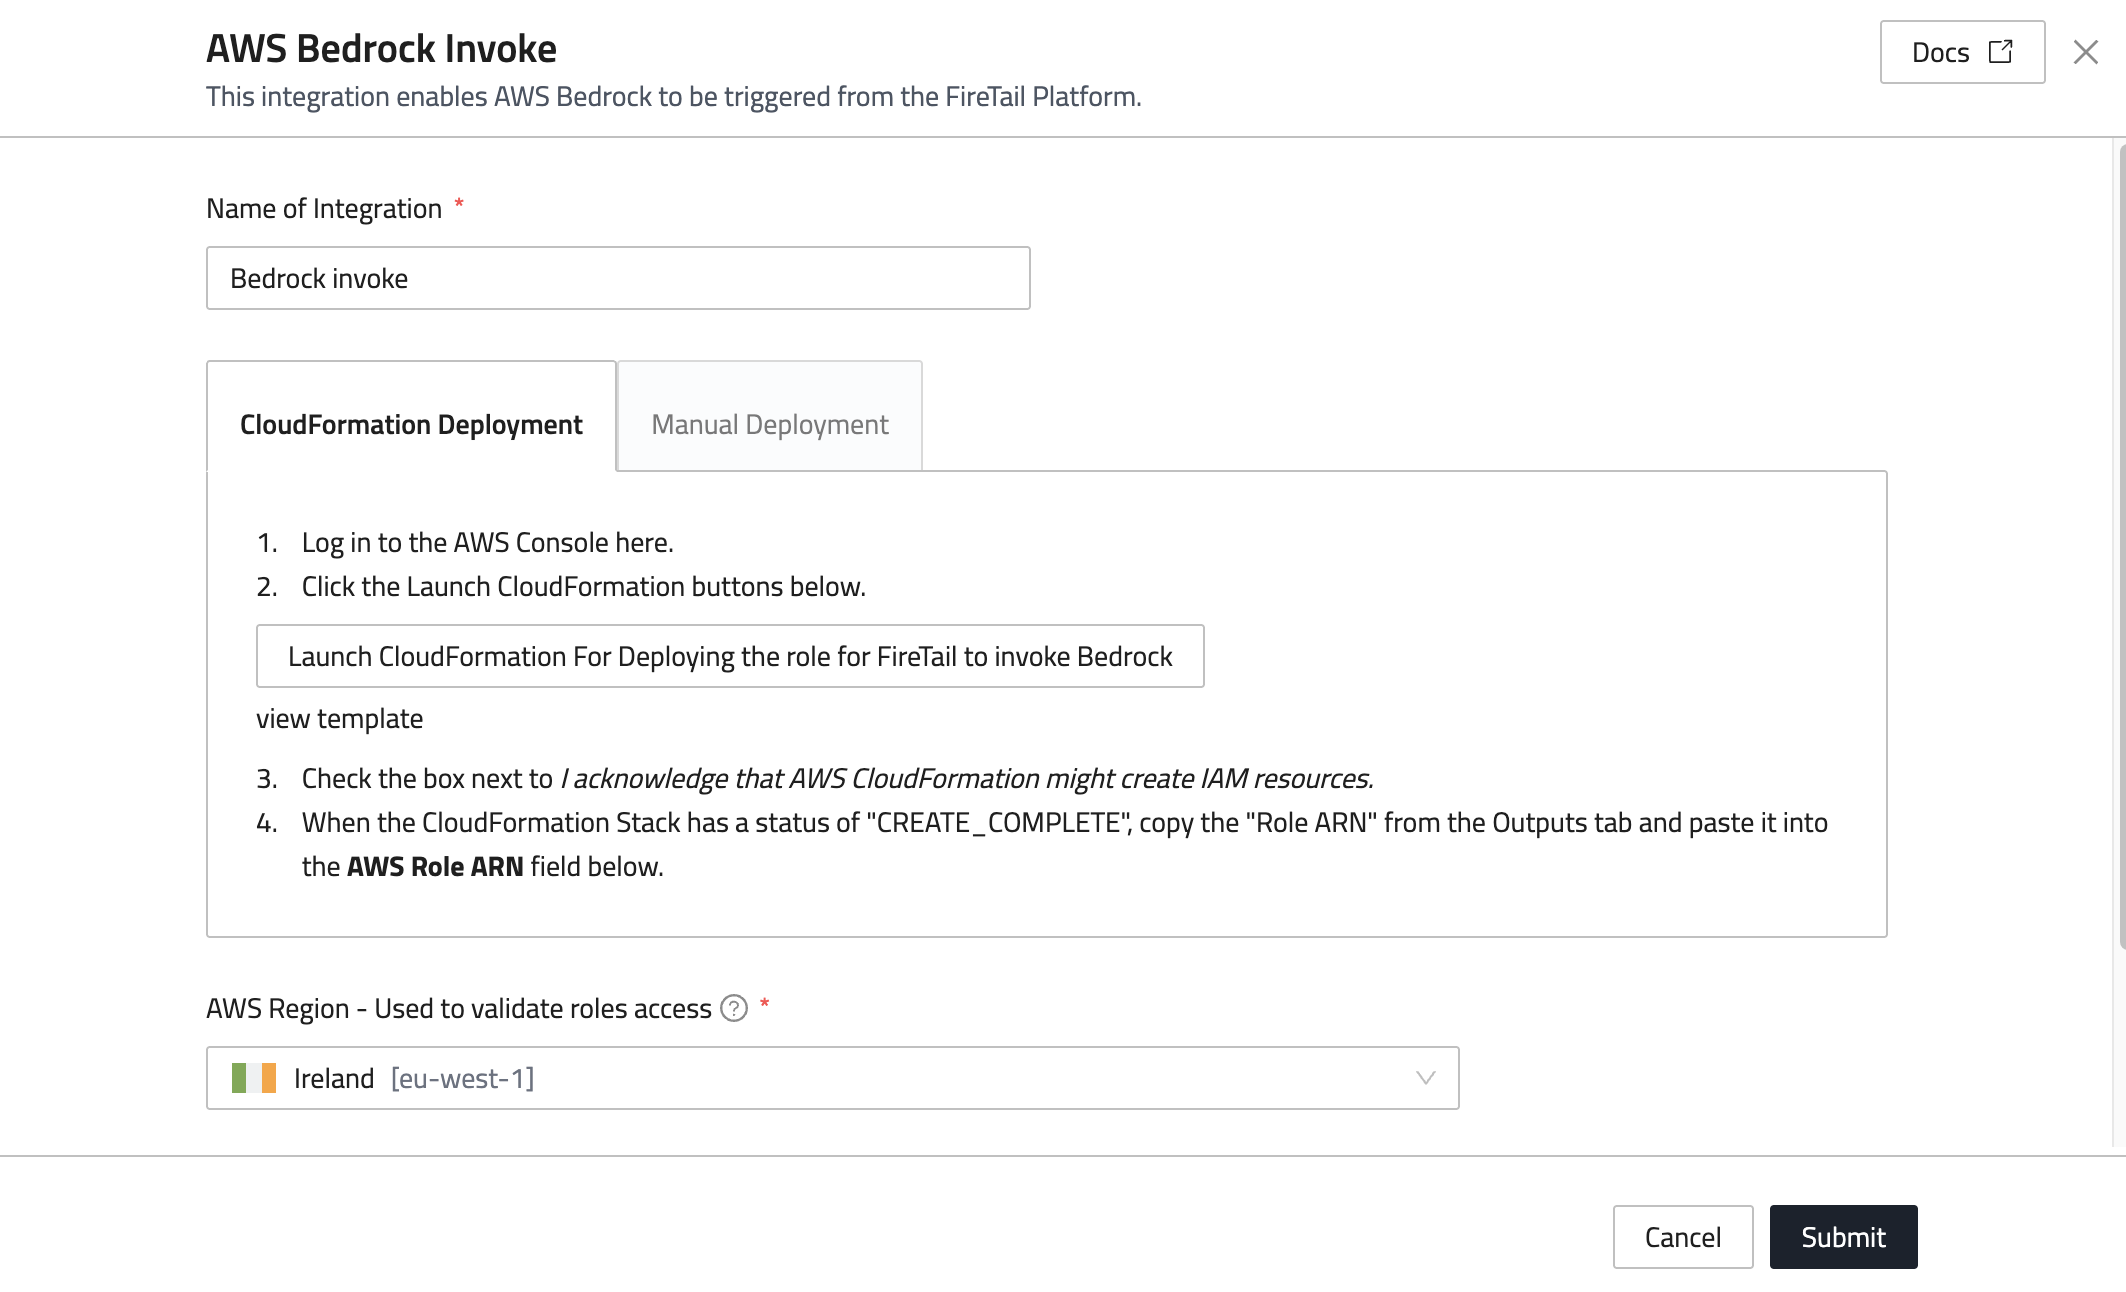Select the CloudFormation Deployment tab

(411, 425)
